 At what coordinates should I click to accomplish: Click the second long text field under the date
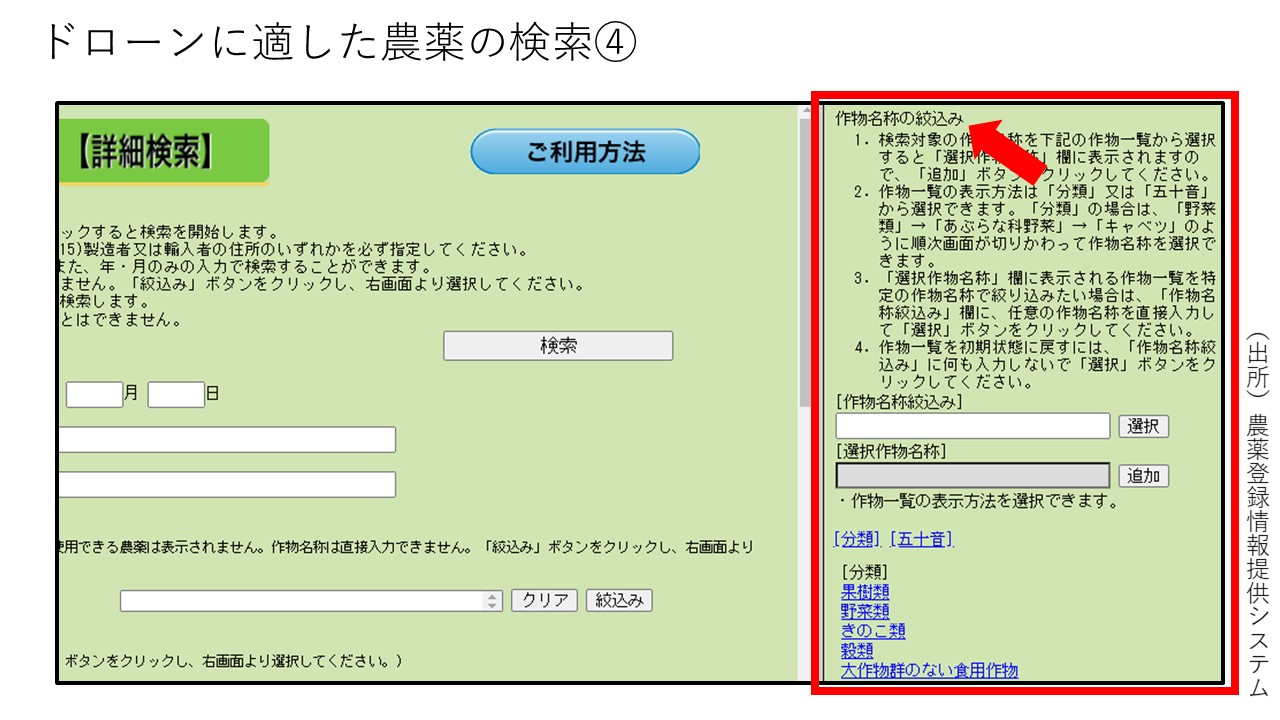point(227,485)
